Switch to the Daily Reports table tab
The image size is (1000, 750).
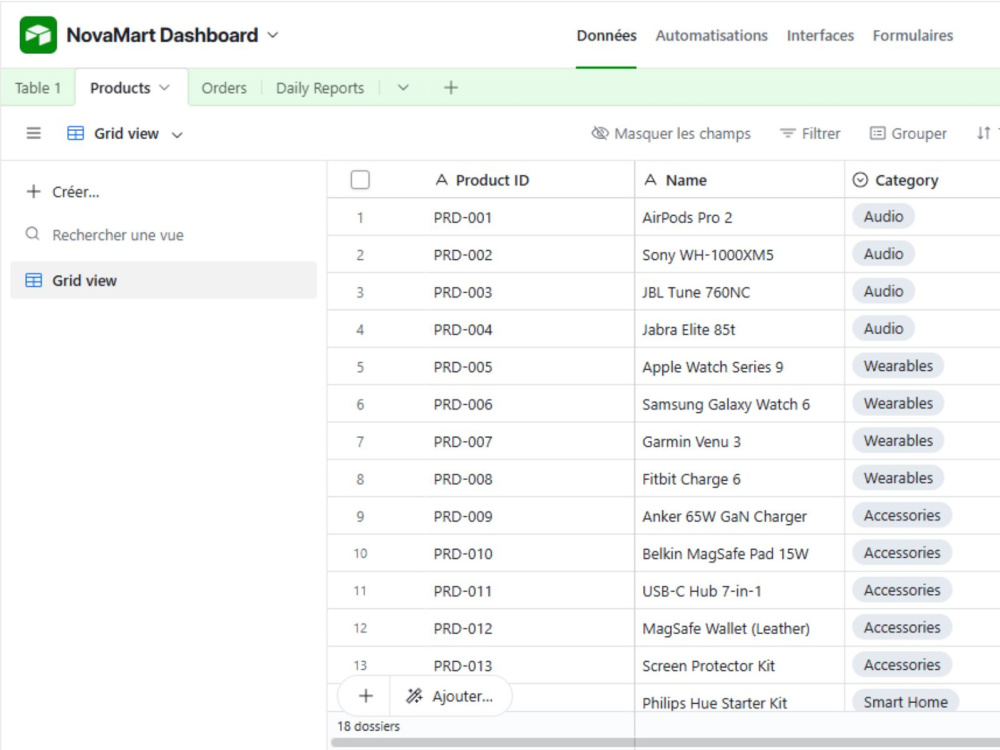[320, 88]
